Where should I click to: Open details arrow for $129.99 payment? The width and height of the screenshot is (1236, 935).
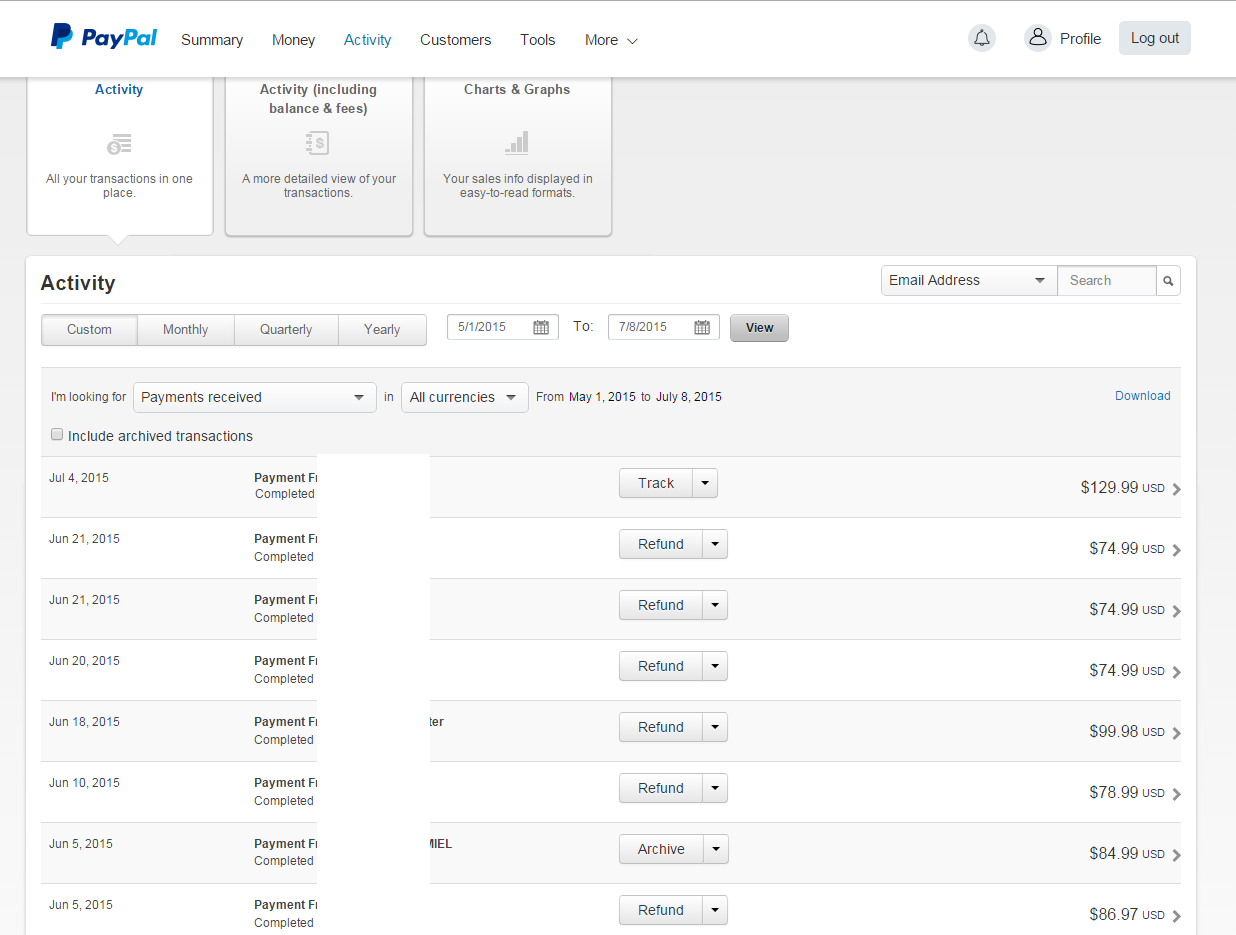point(1176,489)
